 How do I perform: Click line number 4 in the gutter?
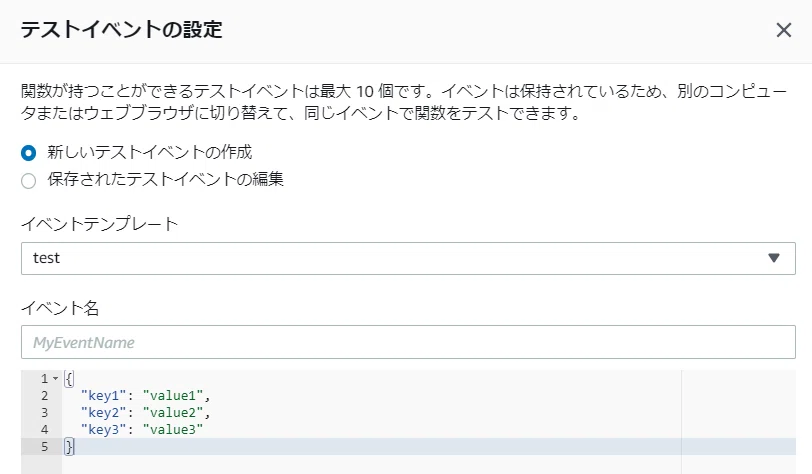point(45,429)
